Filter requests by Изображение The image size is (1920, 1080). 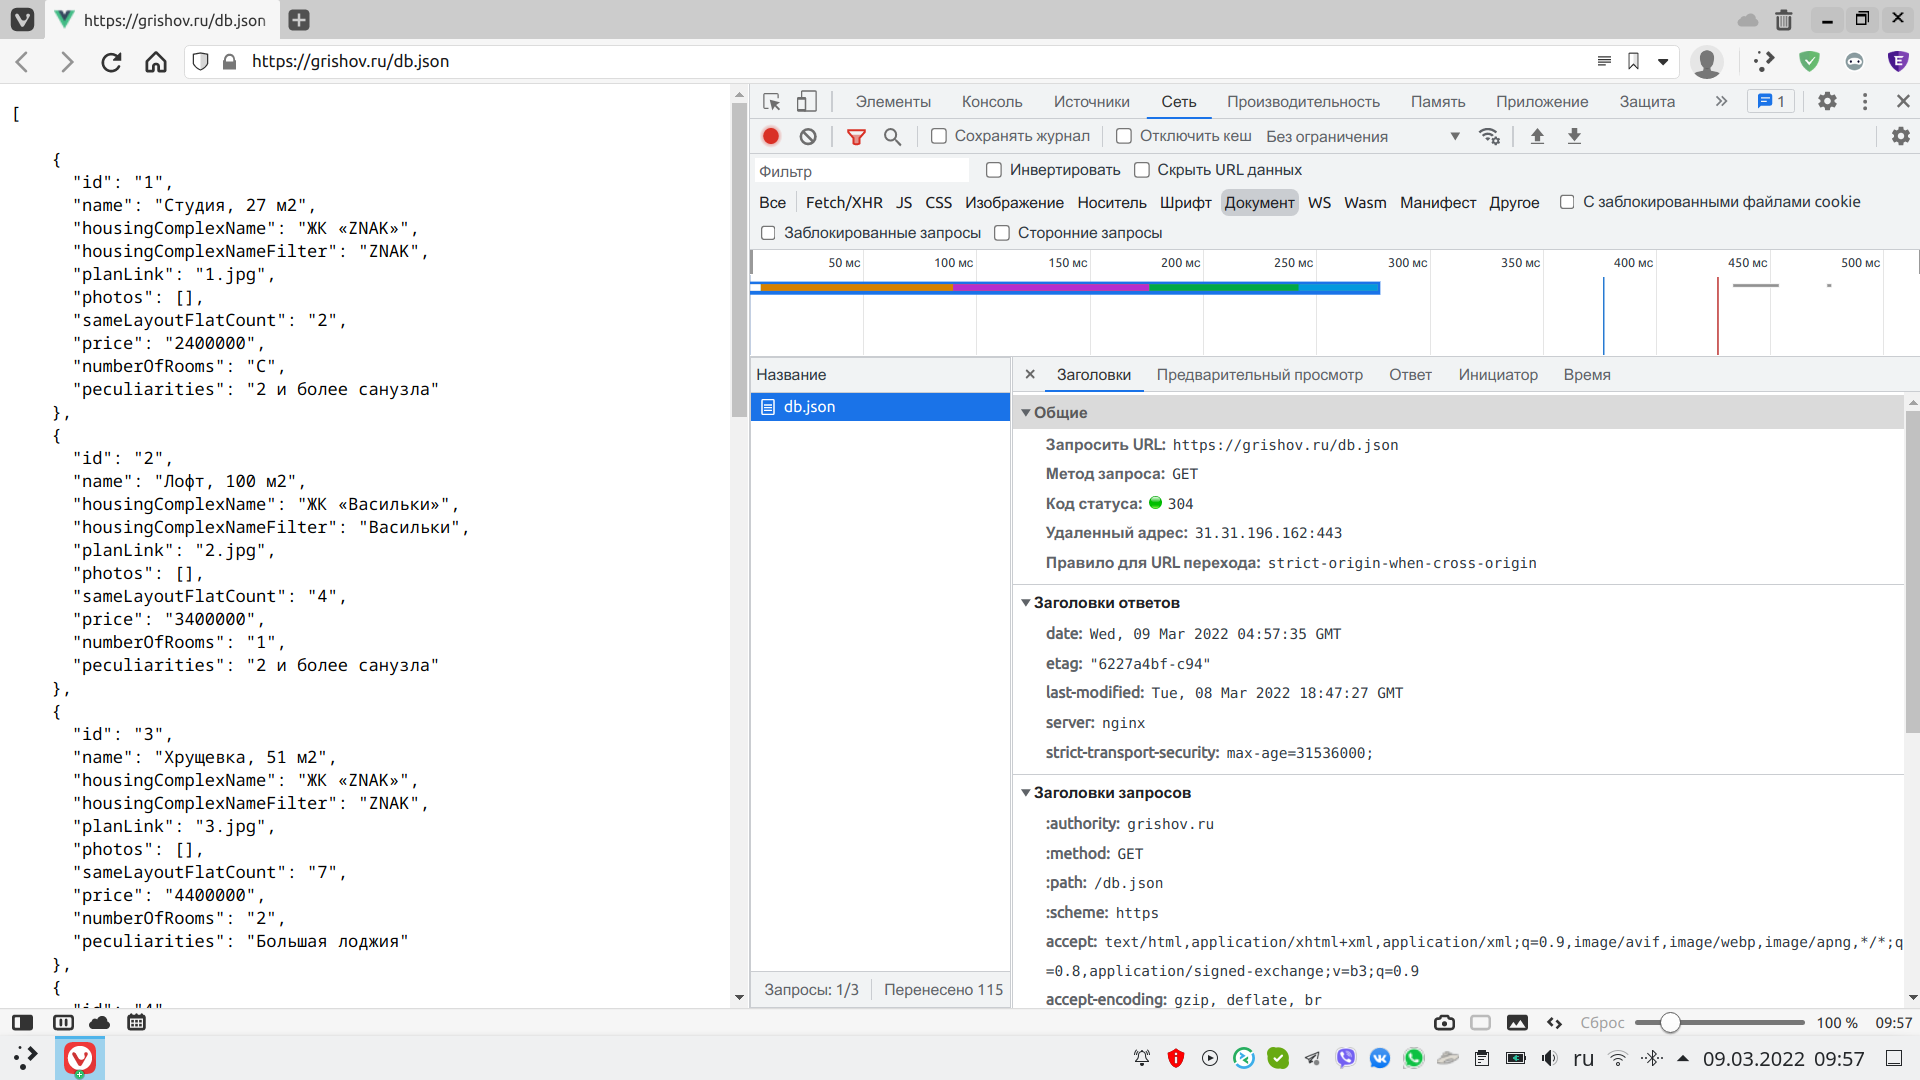(x=1014, y=203)
